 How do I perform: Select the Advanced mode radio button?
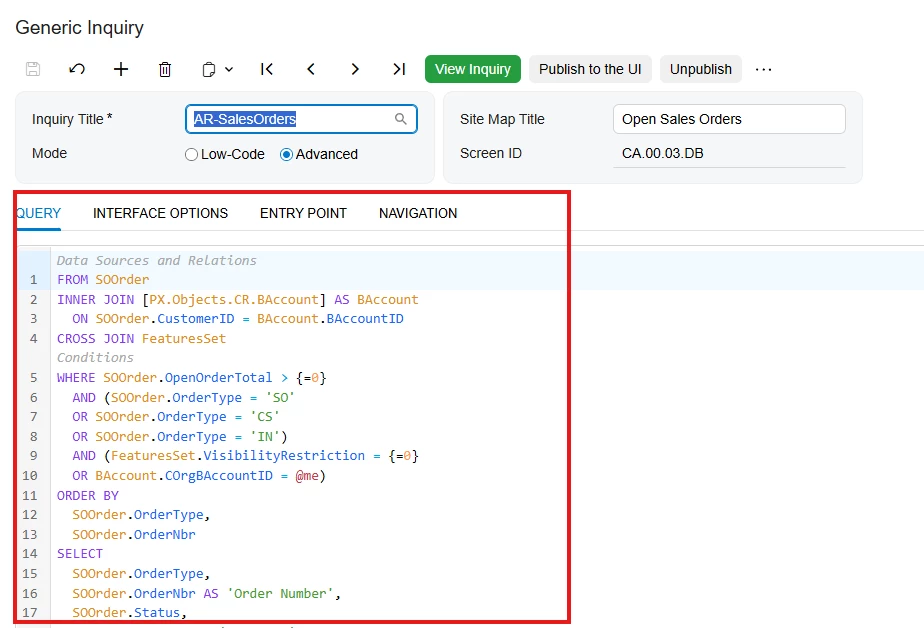pos(286,154)
